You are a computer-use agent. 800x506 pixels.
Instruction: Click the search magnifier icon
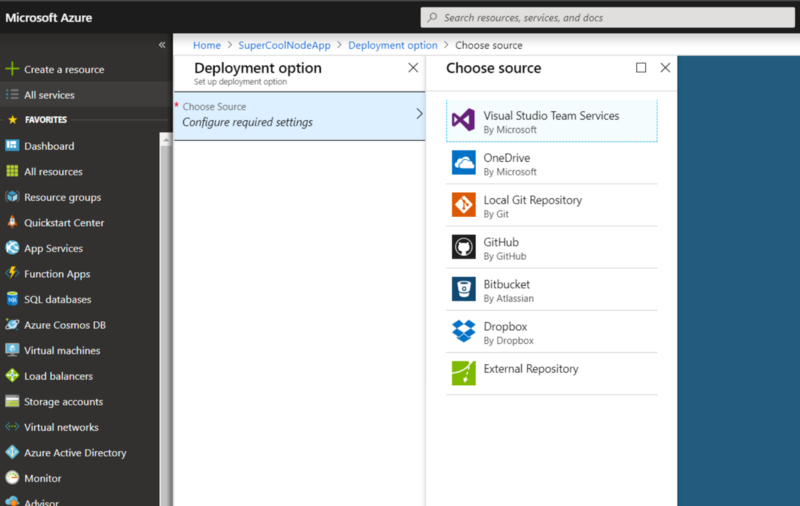(x=432, y=18)
